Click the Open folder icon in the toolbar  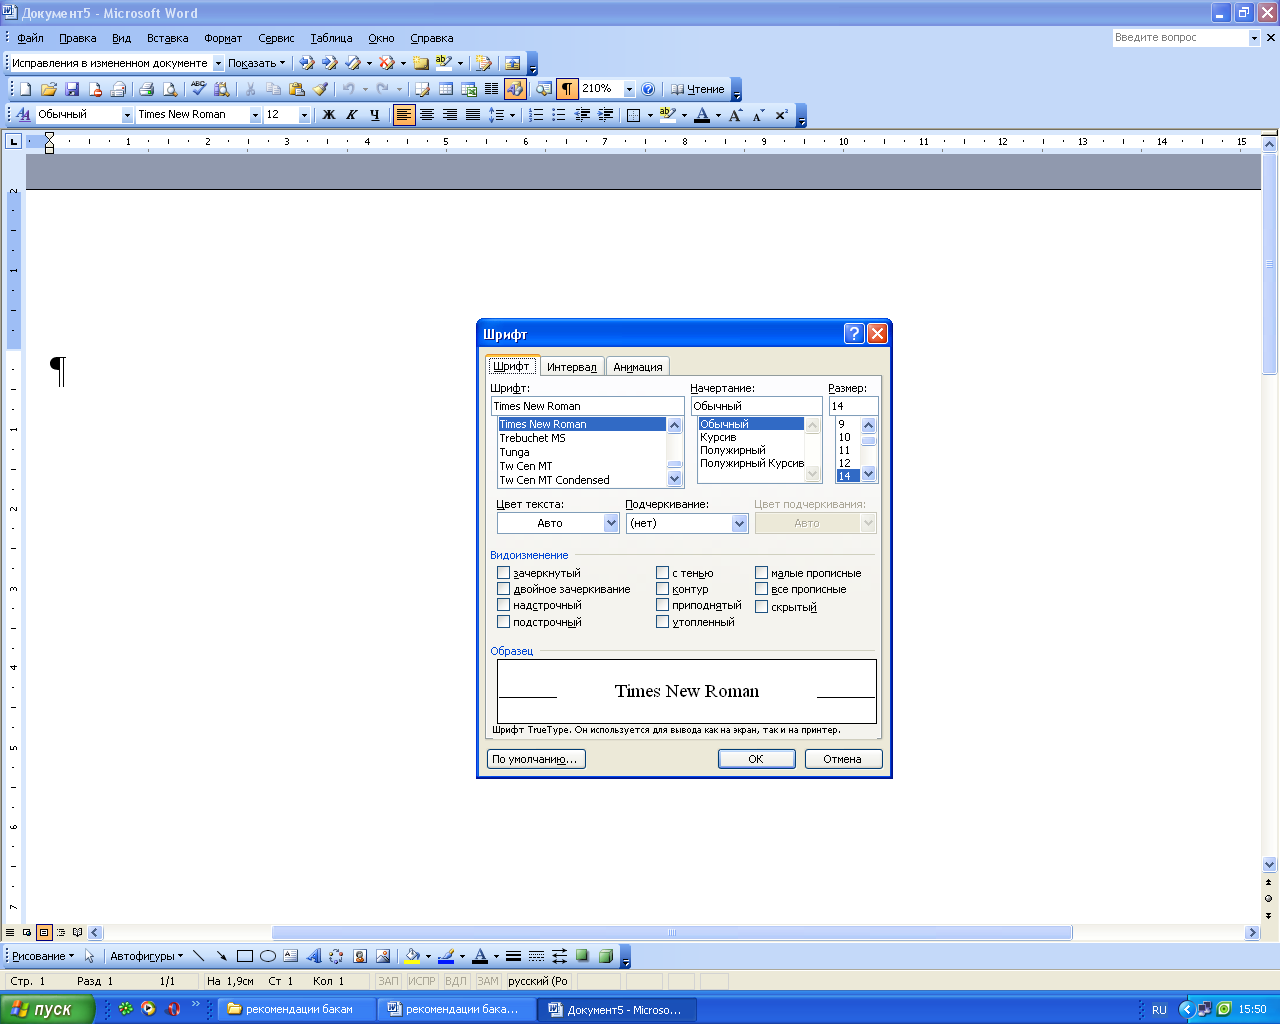pos(48,89)
